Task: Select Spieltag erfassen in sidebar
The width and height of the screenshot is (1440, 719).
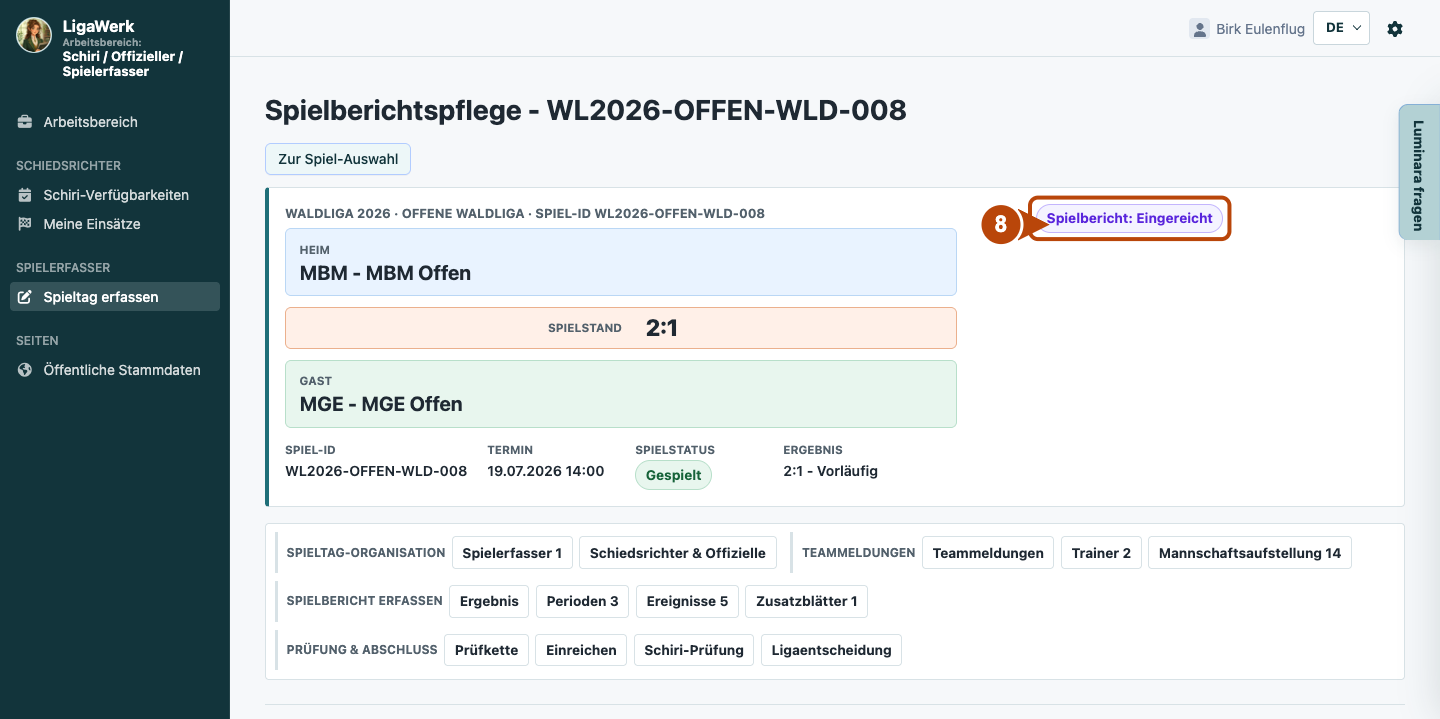Action: 115,297
